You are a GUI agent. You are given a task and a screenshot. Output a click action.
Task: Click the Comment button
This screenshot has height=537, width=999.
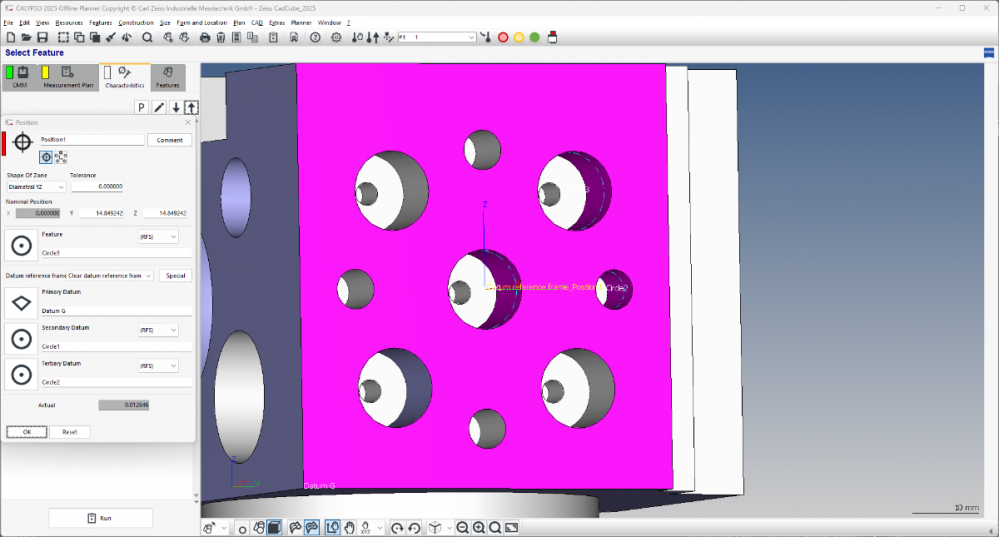tap(169, 140)
